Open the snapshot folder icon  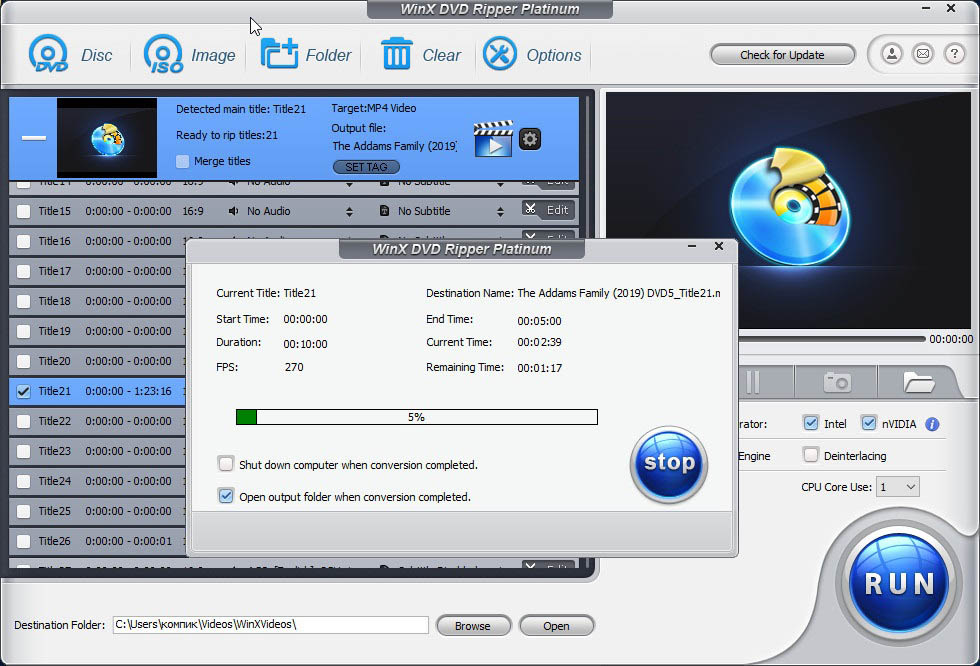click(919, 382)
